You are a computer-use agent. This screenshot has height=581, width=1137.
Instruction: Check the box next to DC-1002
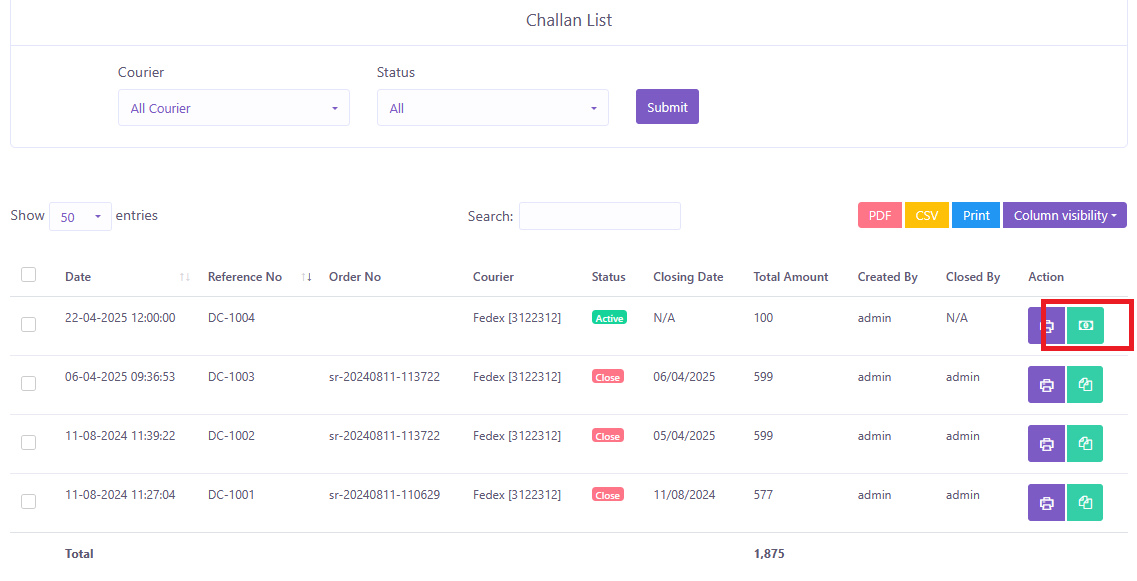28,442
